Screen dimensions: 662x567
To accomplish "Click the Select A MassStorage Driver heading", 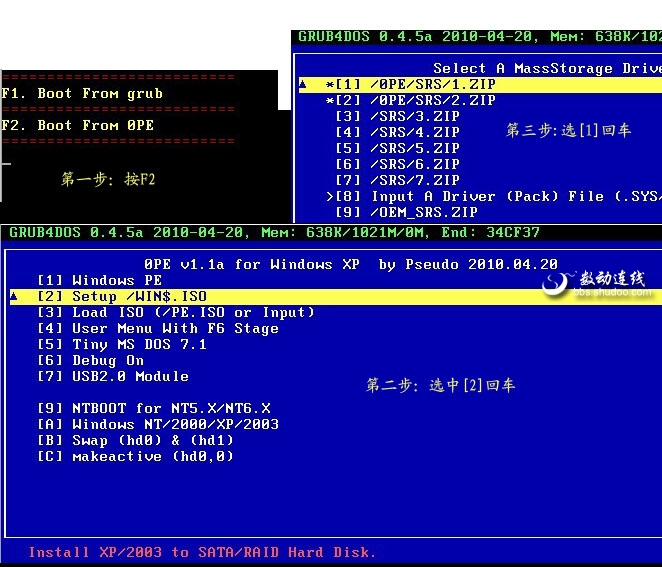I will [x=547, y=68].
